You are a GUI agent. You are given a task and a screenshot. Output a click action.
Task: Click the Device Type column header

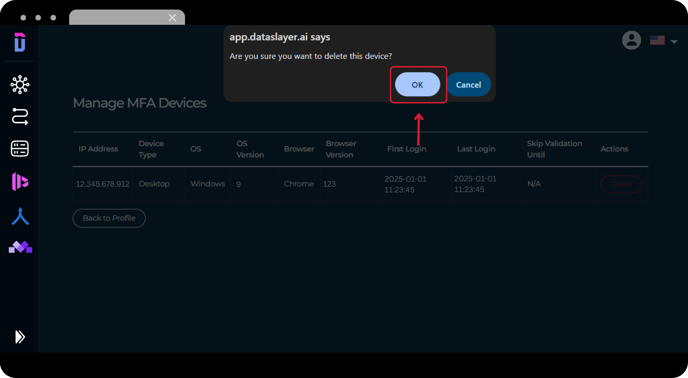(x=151, y=149)
